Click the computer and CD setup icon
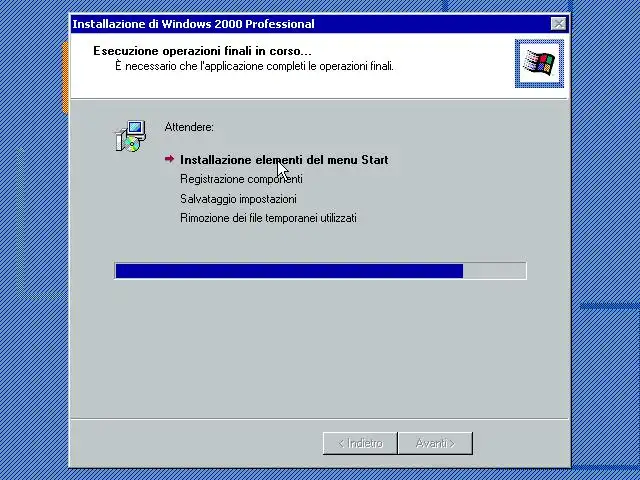 (x=131, y=136)
